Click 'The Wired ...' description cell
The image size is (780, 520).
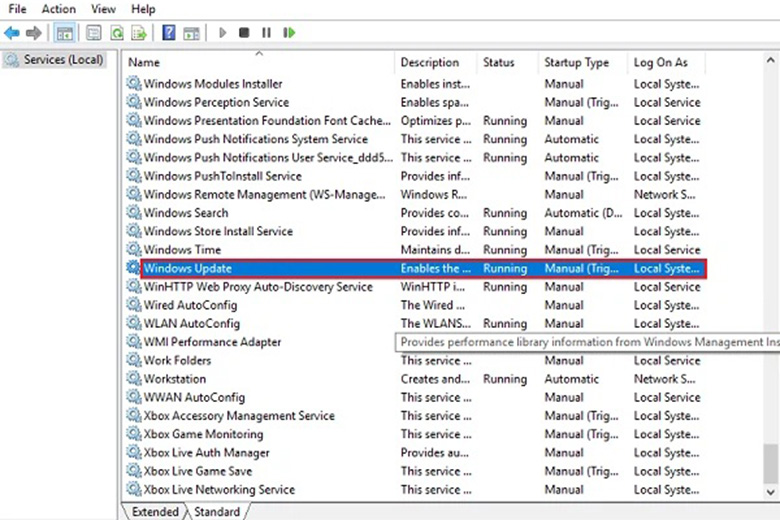[433, 305]
